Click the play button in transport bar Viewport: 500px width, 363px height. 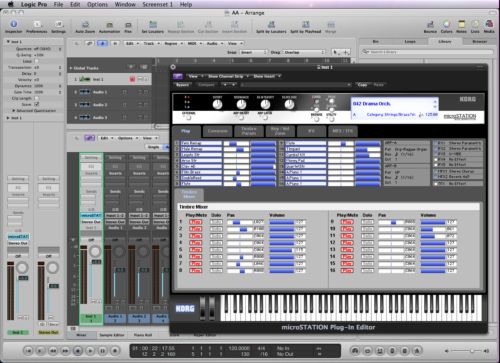90,351
